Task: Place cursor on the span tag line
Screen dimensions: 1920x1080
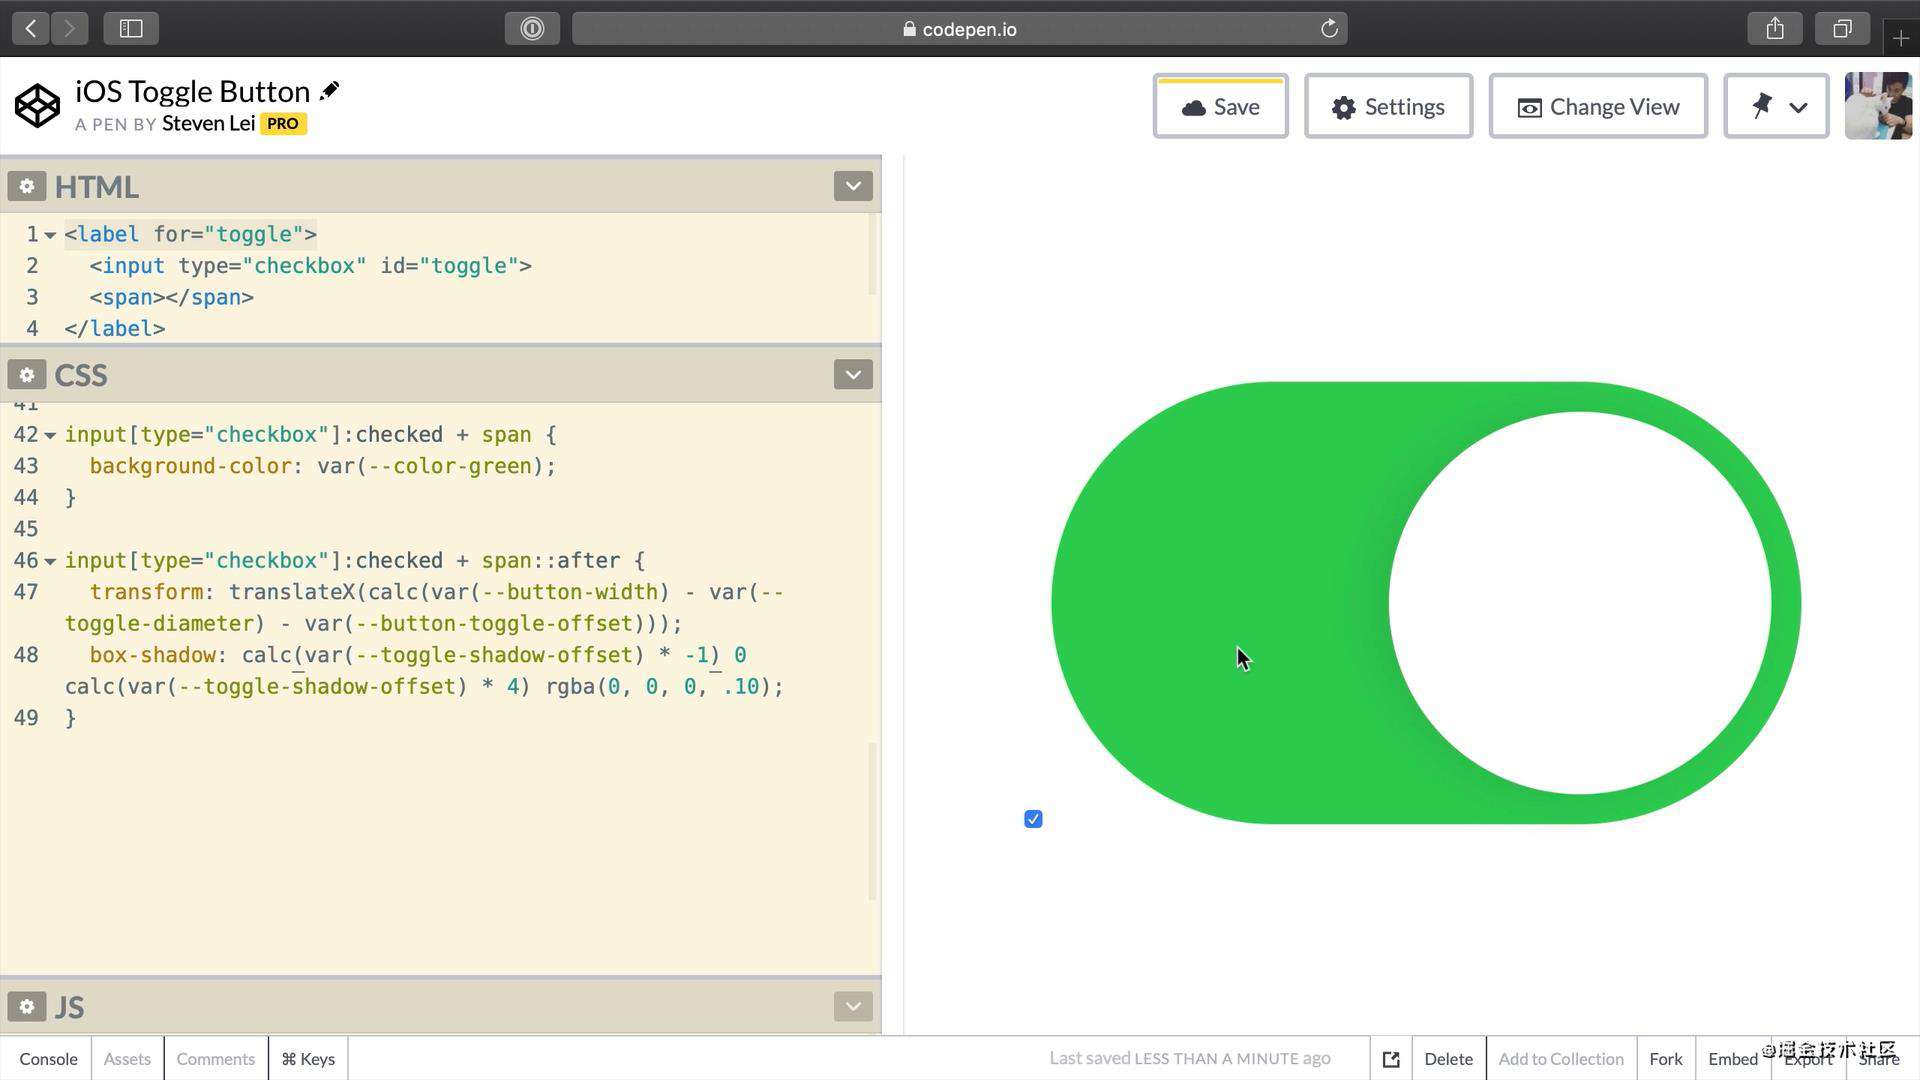Action: tap(171, 297)
